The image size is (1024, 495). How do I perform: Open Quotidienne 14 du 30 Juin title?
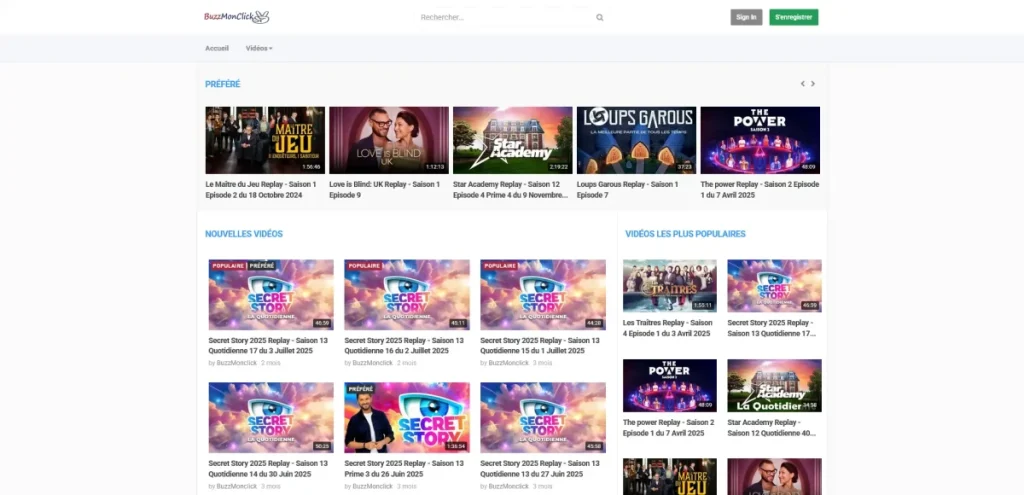coord(268,468)
